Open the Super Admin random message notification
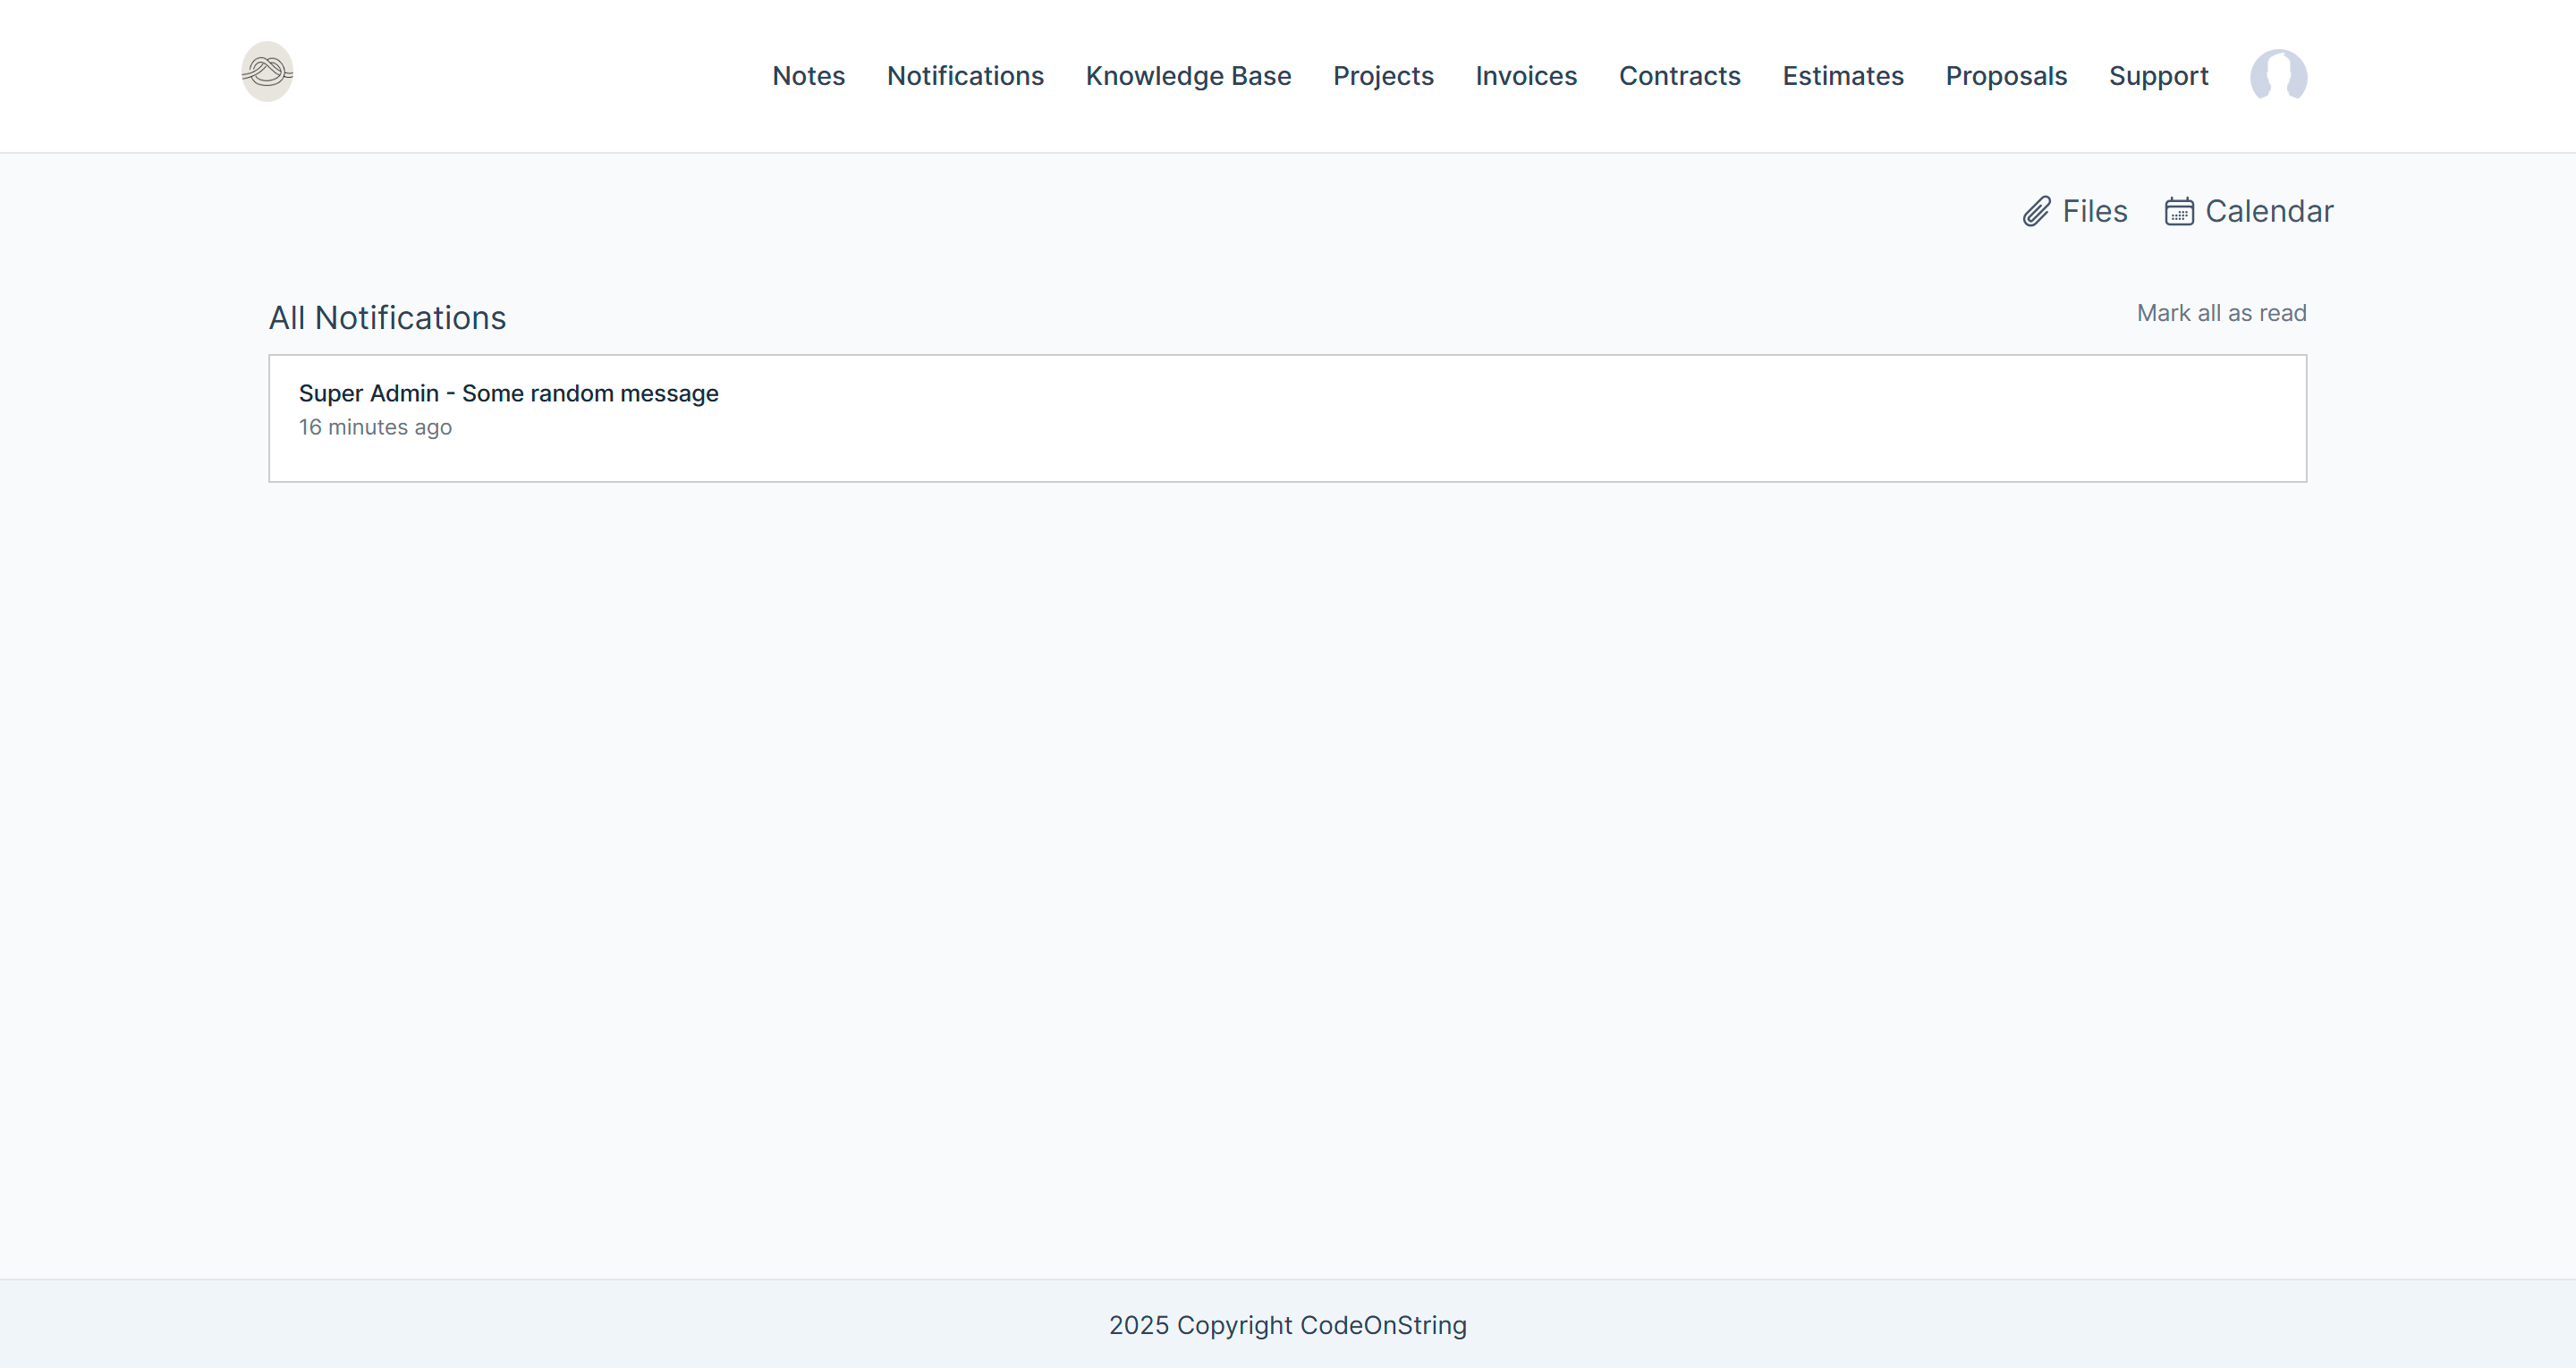Image resolution: width=2576 pixels, height=1368 pixels. [508, 393]
